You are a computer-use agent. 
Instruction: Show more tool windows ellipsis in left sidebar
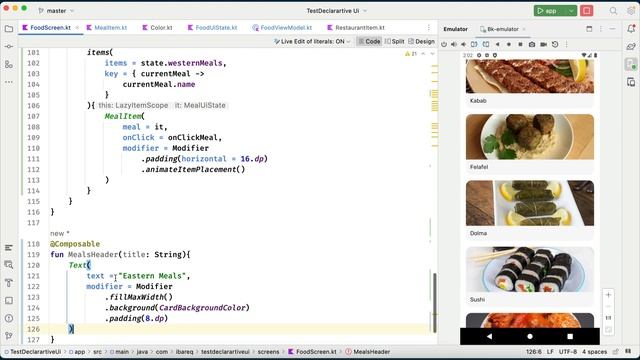point(9,82)
